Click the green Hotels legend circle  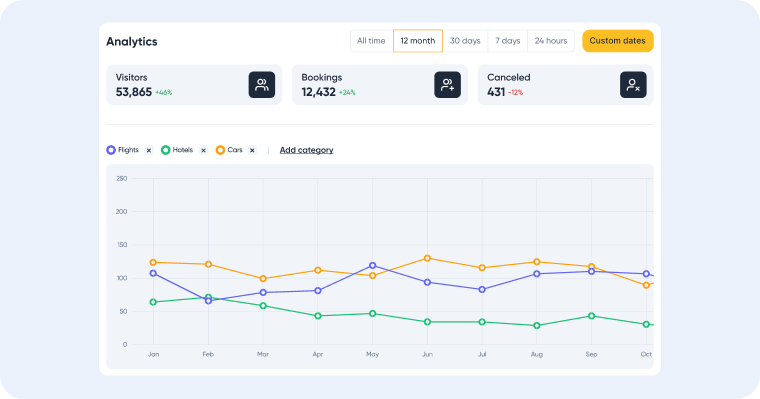[166, 150]
